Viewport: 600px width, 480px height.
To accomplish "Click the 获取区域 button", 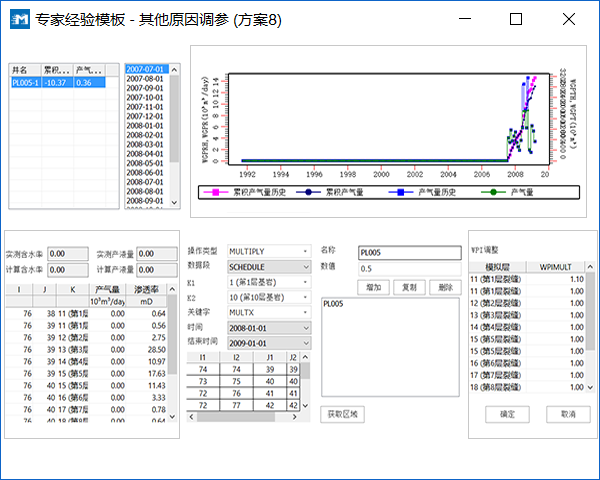I will coord(343,413).
